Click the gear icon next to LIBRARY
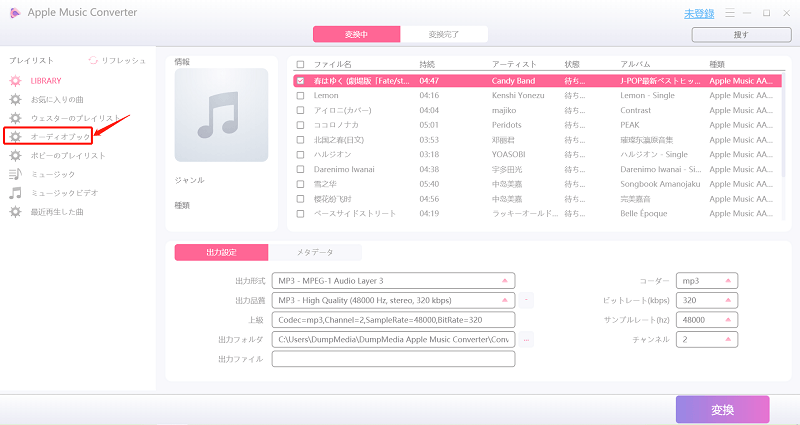This screenshot has height=425, width=800. pyautogui.click(x=15, y=81)
